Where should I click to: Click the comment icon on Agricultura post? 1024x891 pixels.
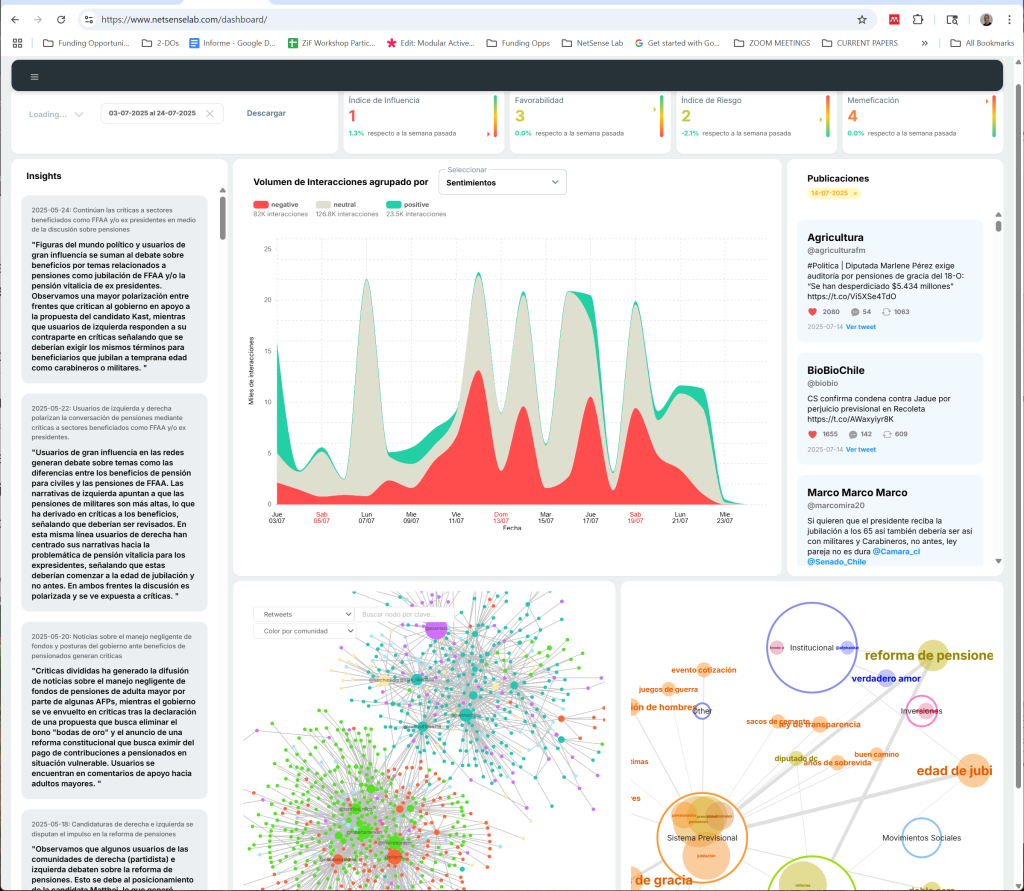[852, 312]
